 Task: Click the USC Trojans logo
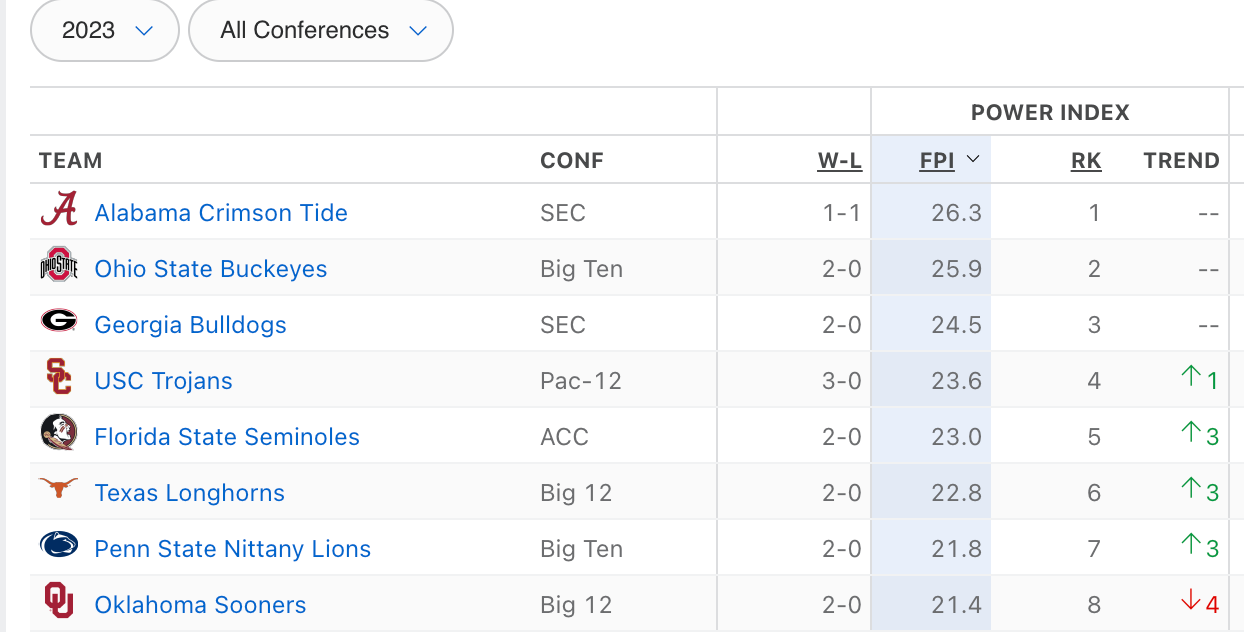[x=58, y=380]
